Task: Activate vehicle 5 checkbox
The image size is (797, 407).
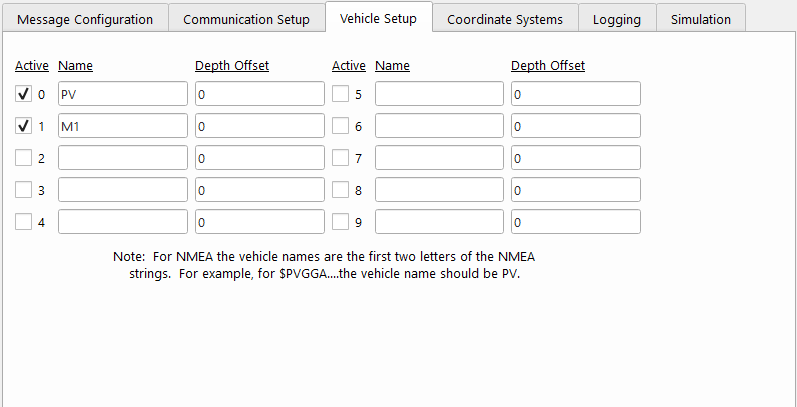Action: coord(340,95)
